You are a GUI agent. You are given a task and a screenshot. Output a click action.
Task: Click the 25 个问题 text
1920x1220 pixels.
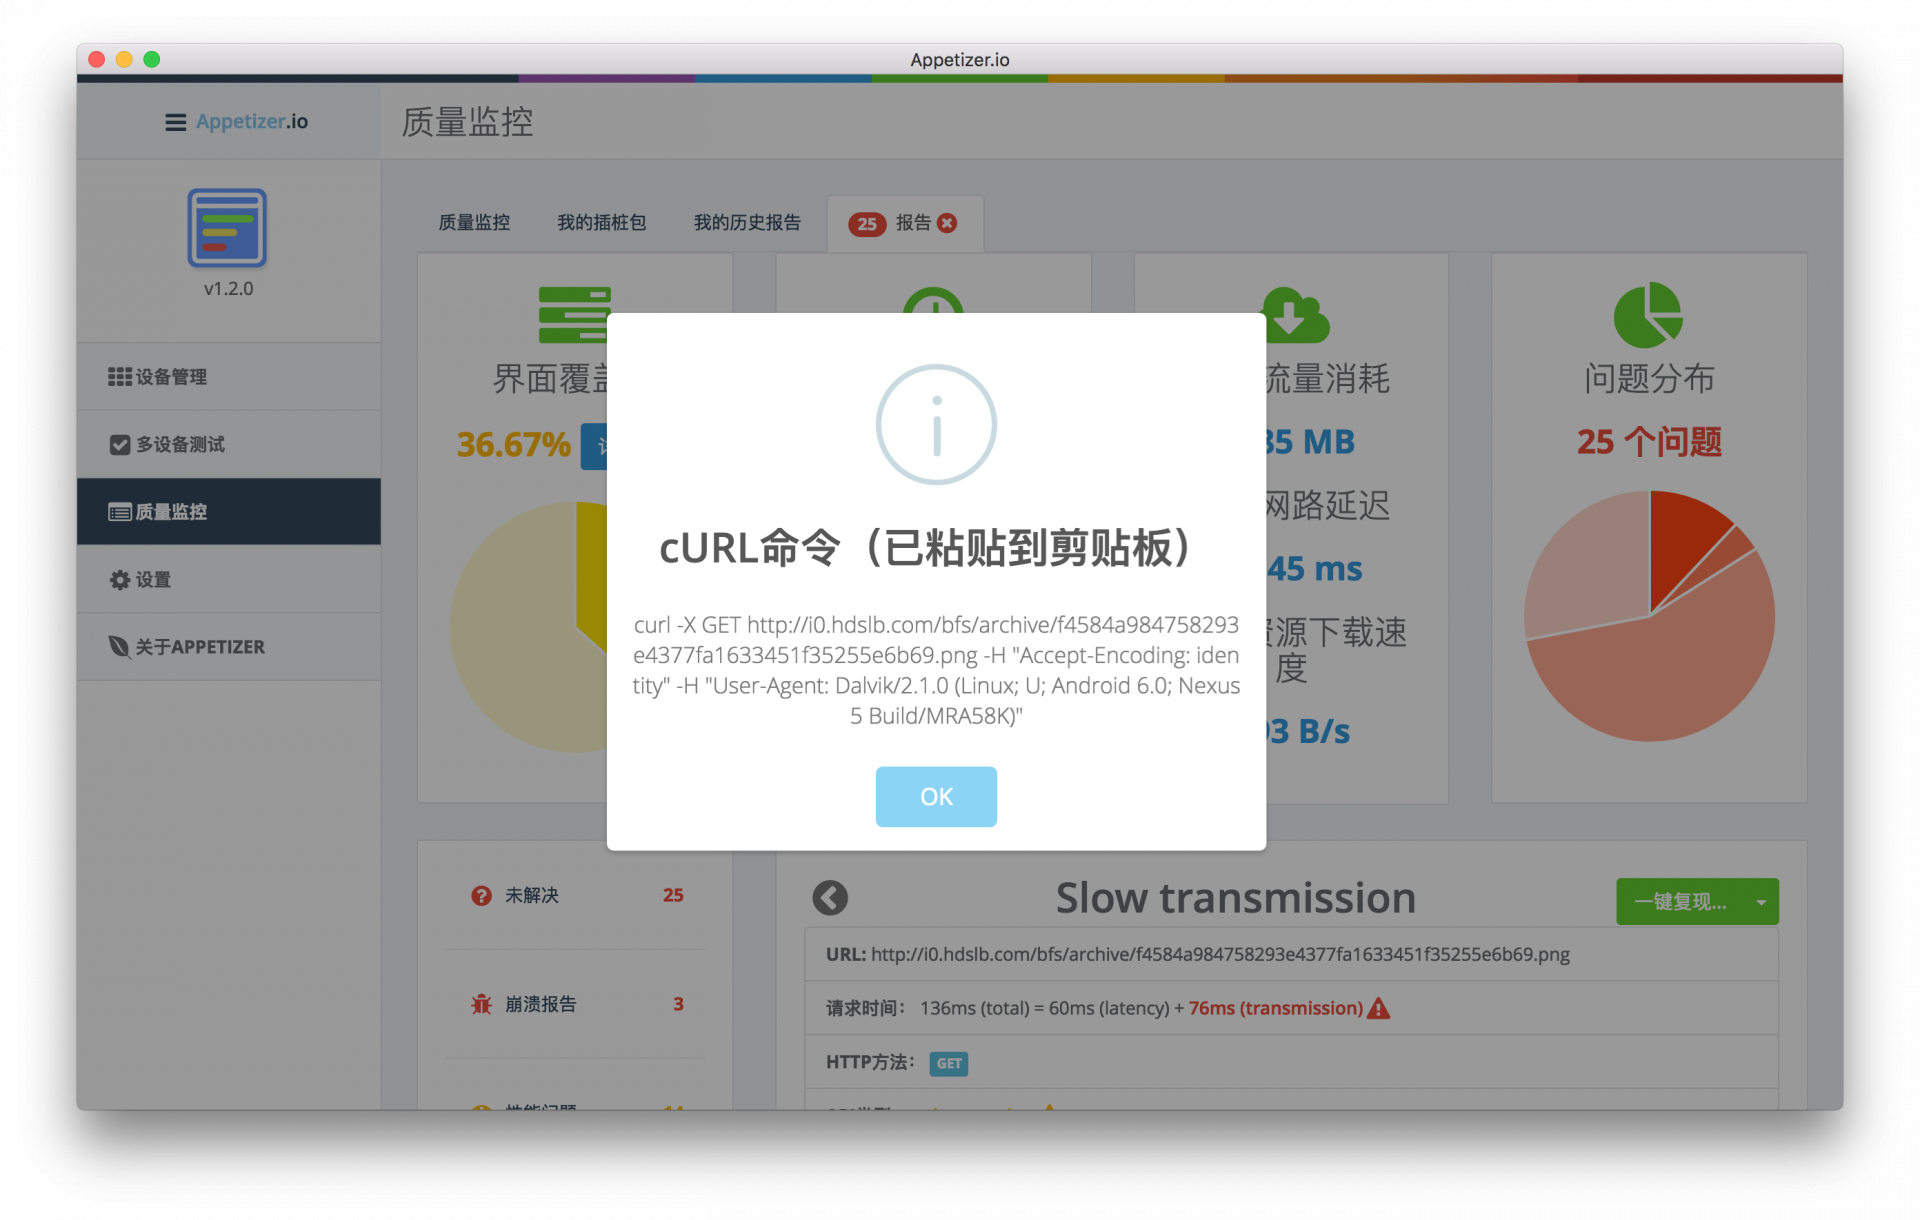(1649, 441)
